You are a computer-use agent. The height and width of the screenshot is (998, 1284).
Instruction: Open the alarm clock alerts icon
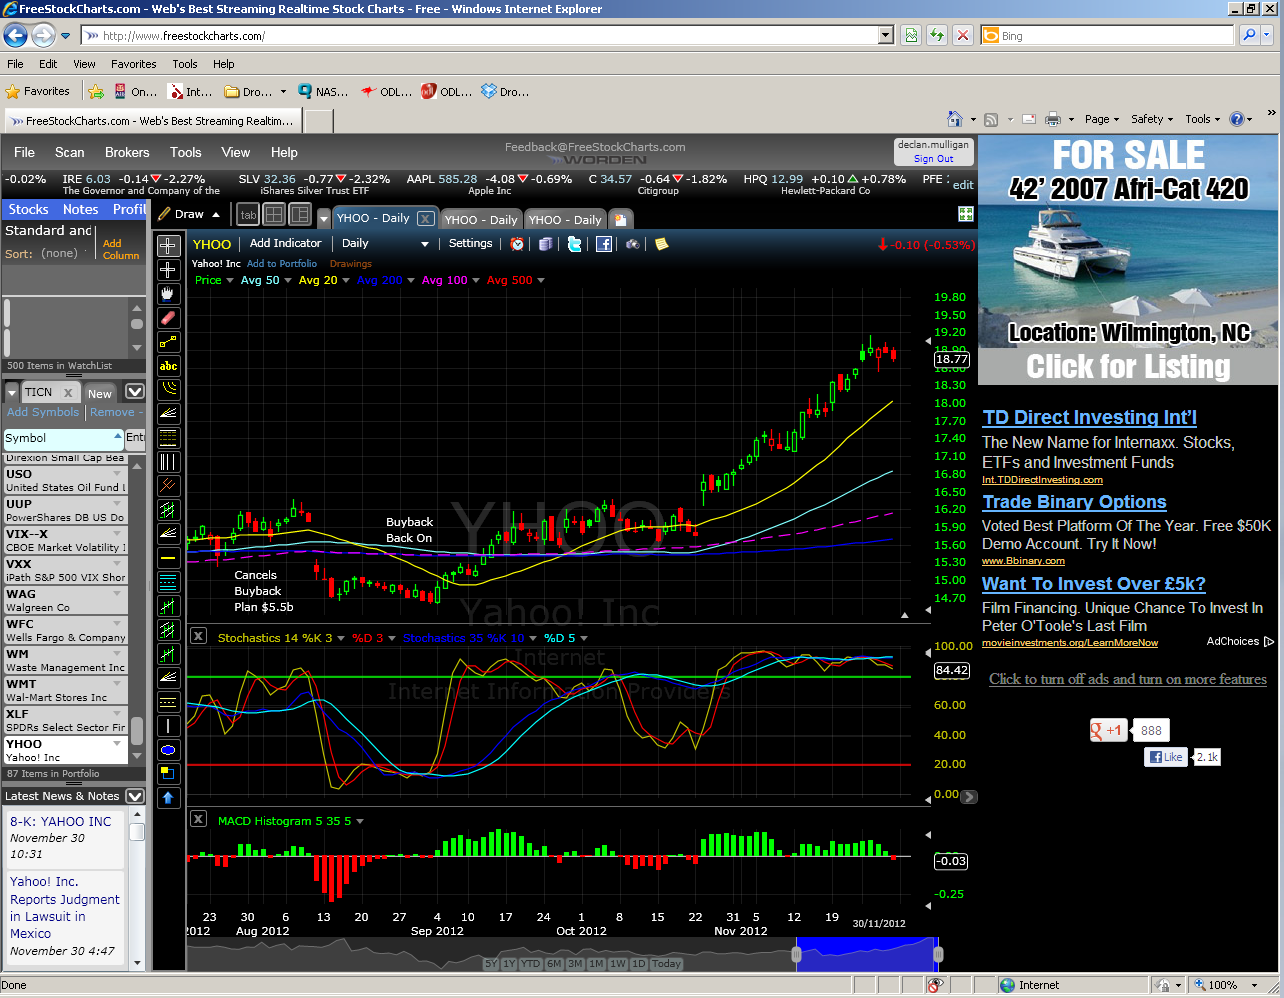click(517, 244)
